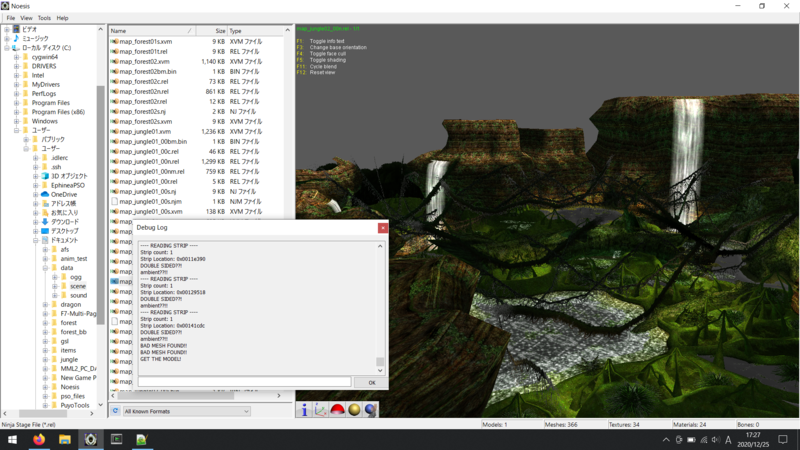Click the Textures: 34 status bar entry
The image size is (800, 450).
click(x=623, y=424)
